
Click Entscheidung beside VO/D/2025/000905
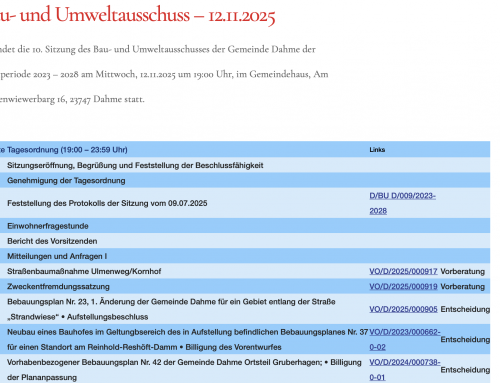(x=465, y=309)
